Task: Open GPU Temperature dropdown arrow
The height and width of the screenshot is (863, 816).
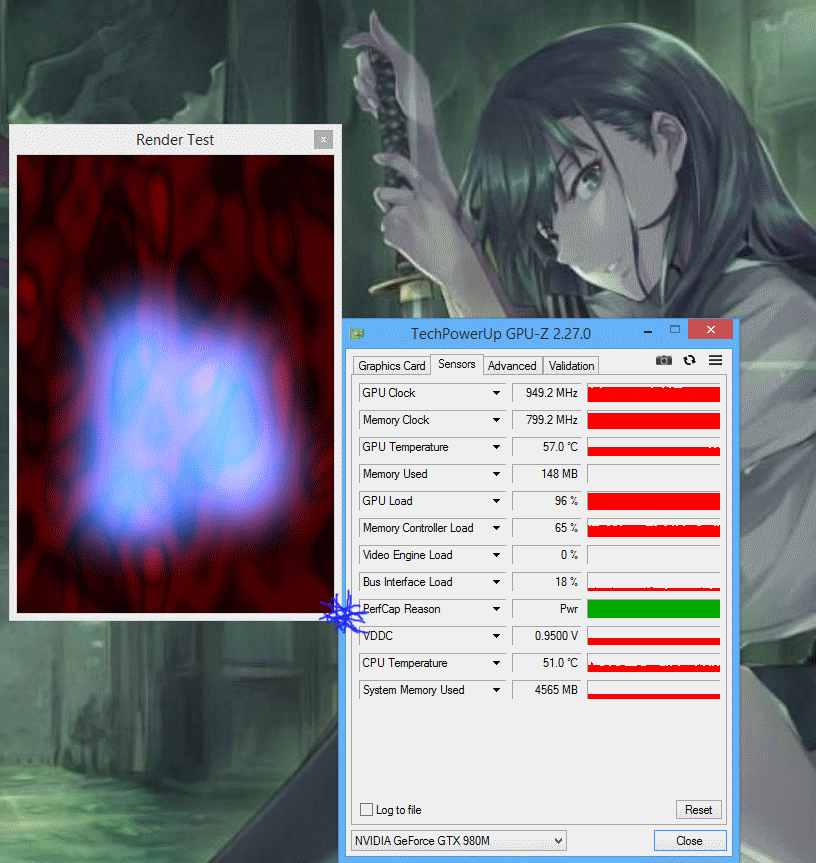Action: click(x=496, y=447)
